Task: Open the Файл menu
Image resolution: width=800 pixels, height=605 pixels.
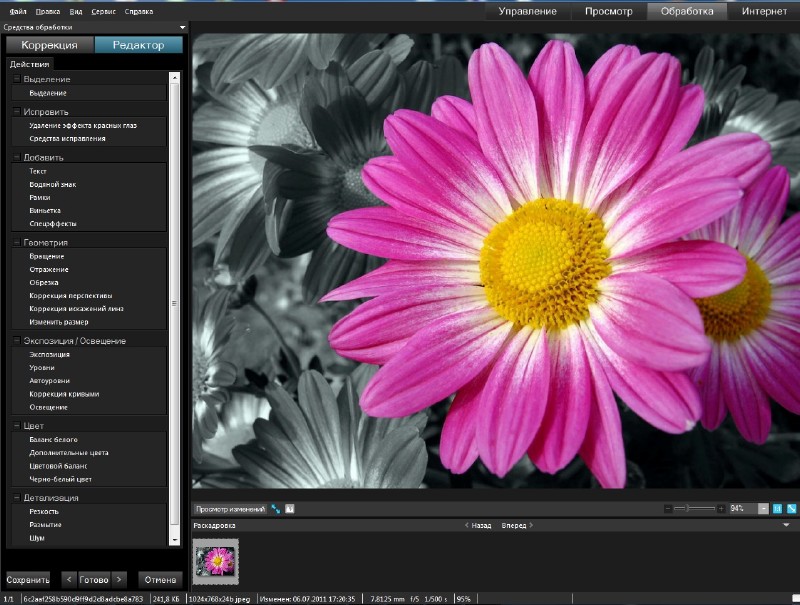Action: click(18, 11)
